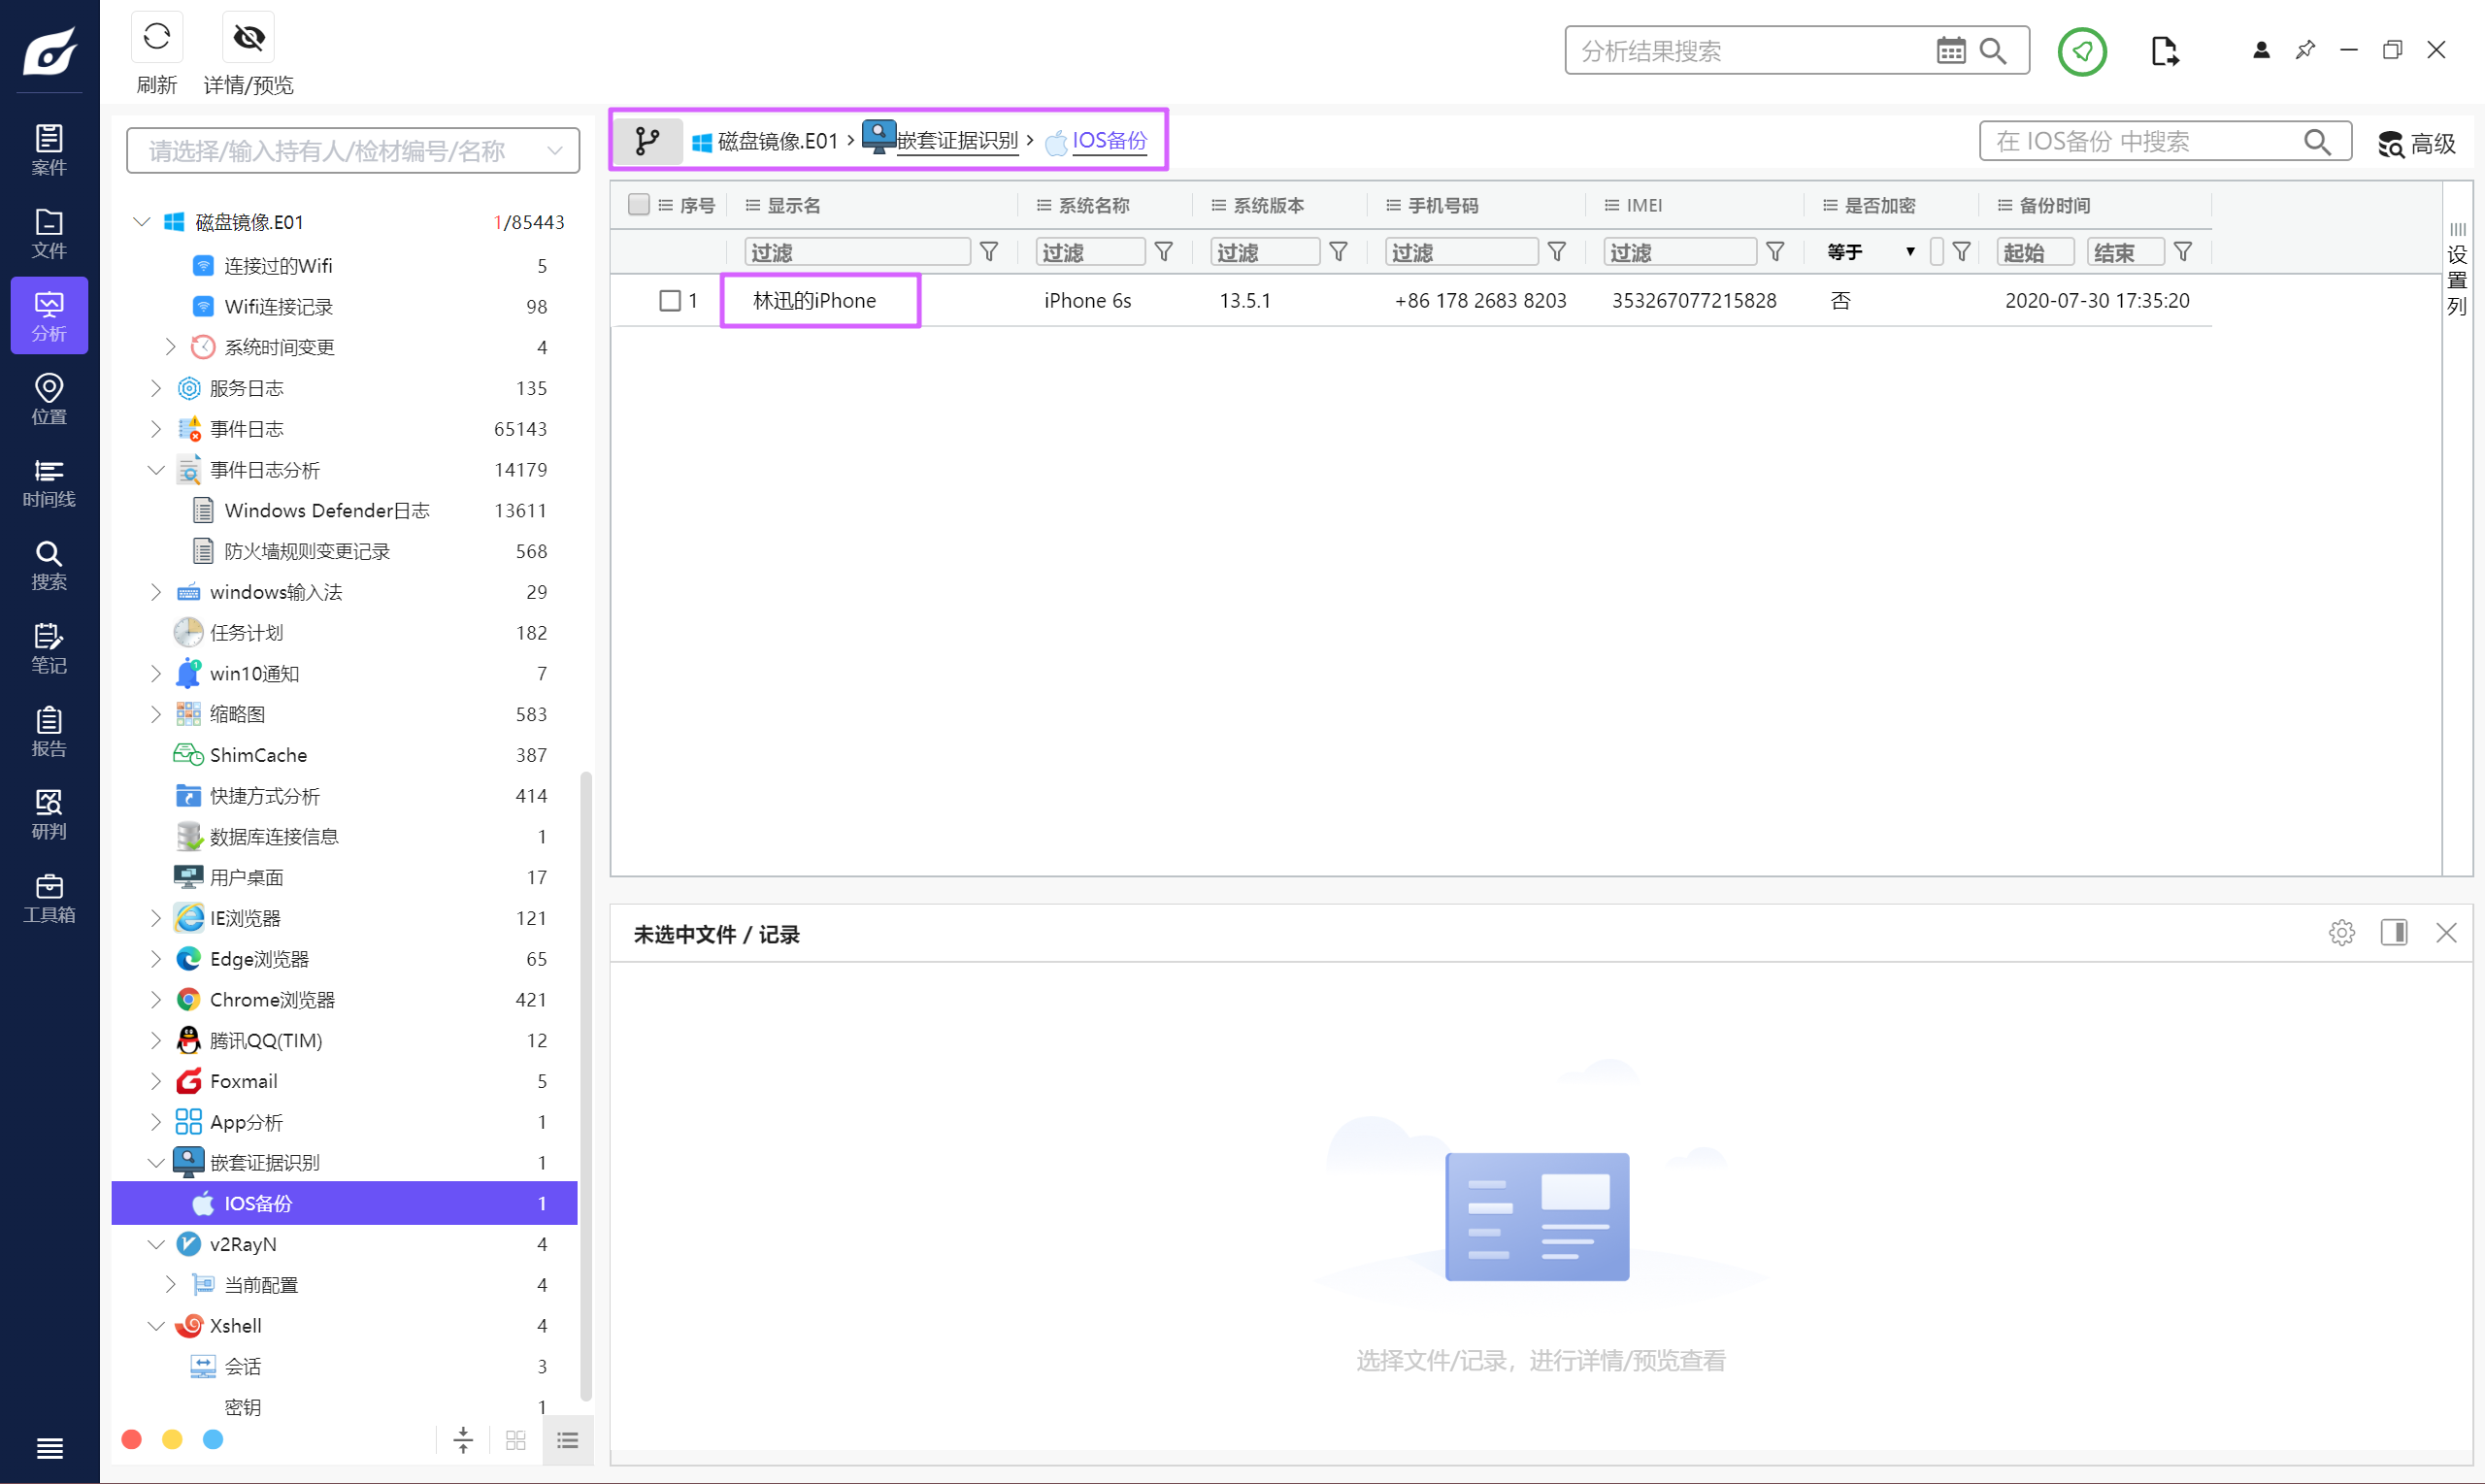Image resolution: width=2485 pixels, height=1484 pixels.
Task: Open the 笔记 sidebar section
Action: [49, 648]
